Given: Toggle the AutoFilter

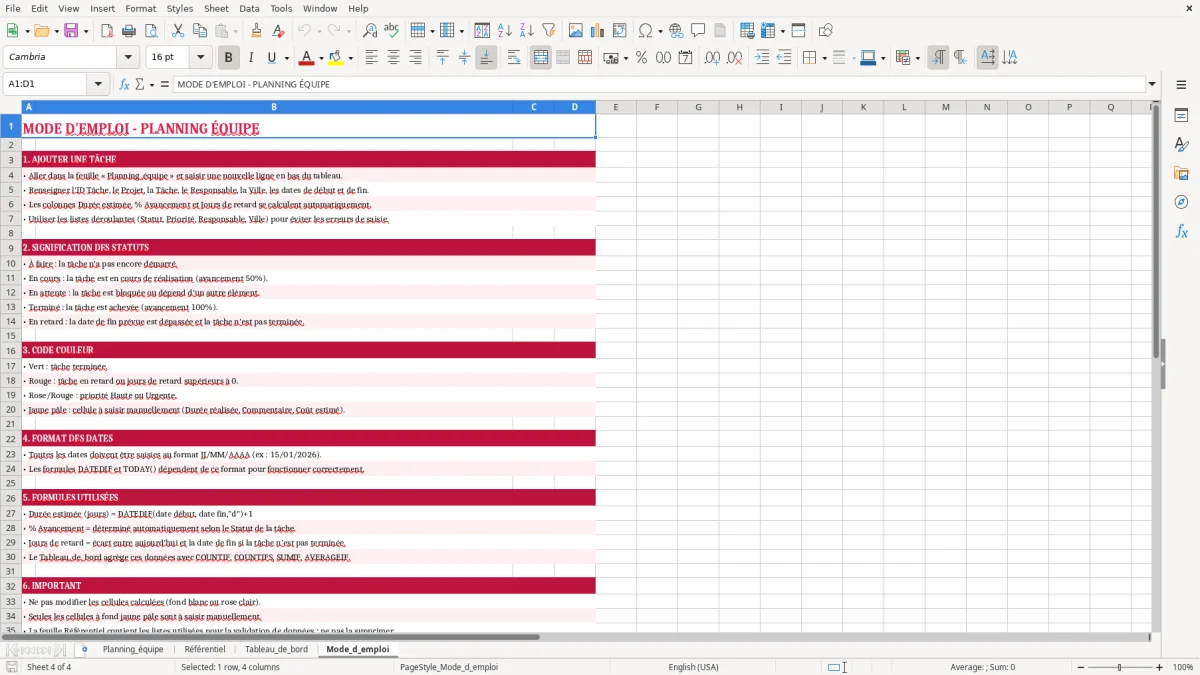Looking at the screenshot, I should [548, 31].
